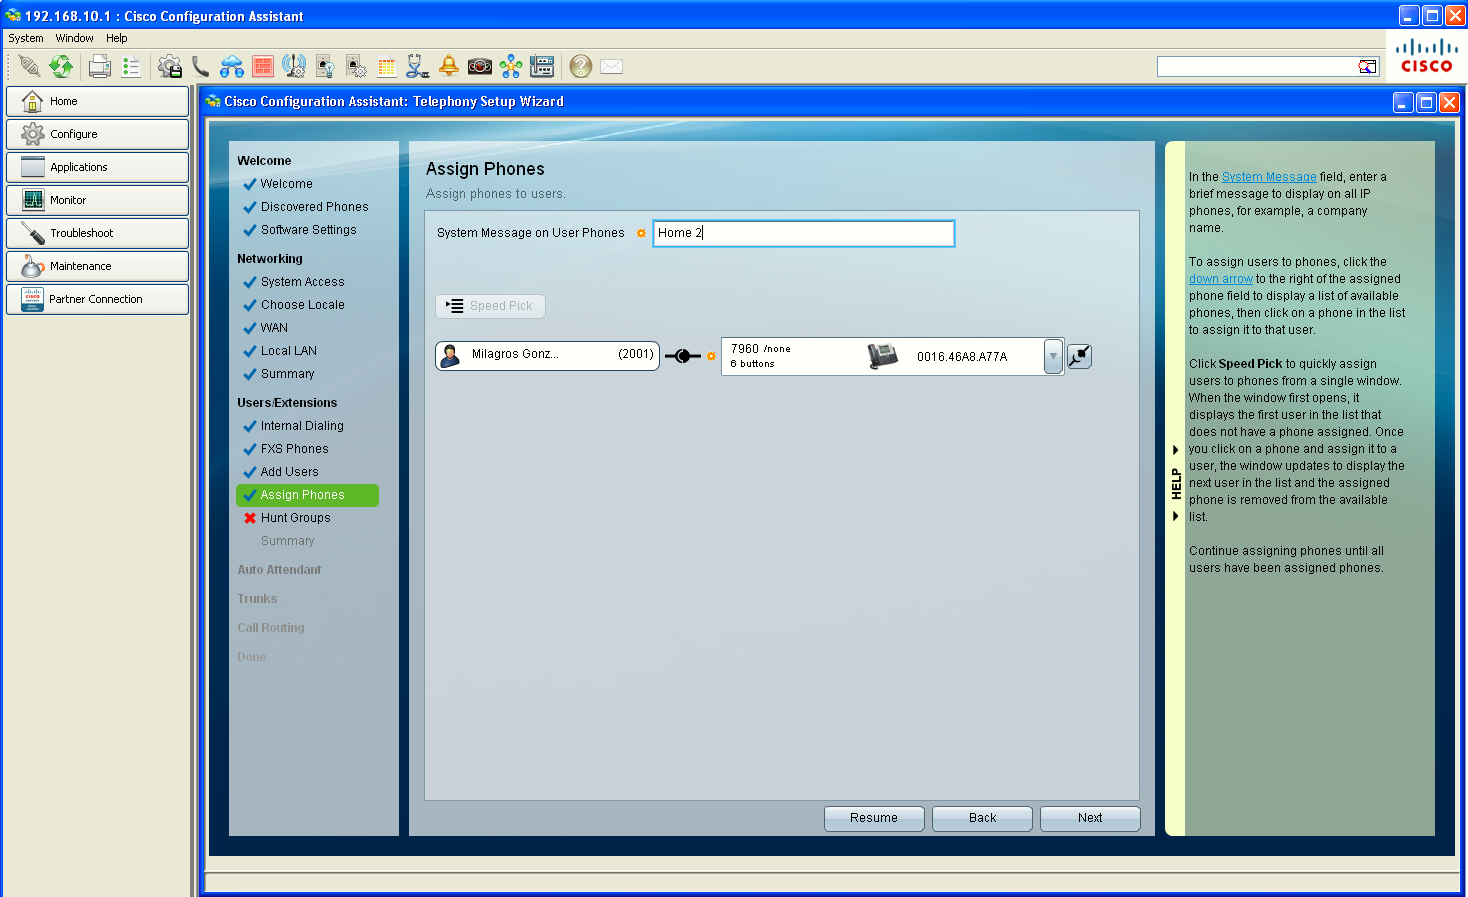The image size is (1468, 897).
Task: Follow the down arrow help link
Action: pyautogui.click(x=1221, y=279)
